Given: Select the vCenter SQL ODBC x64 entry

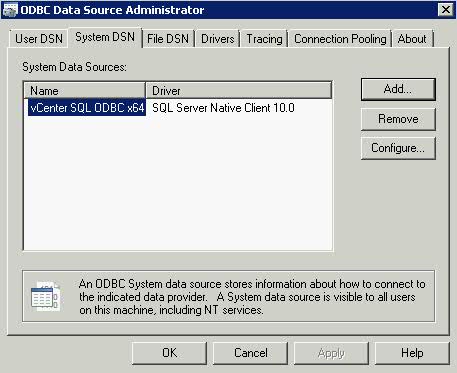Looking at the screenshot, I should 87,108.
